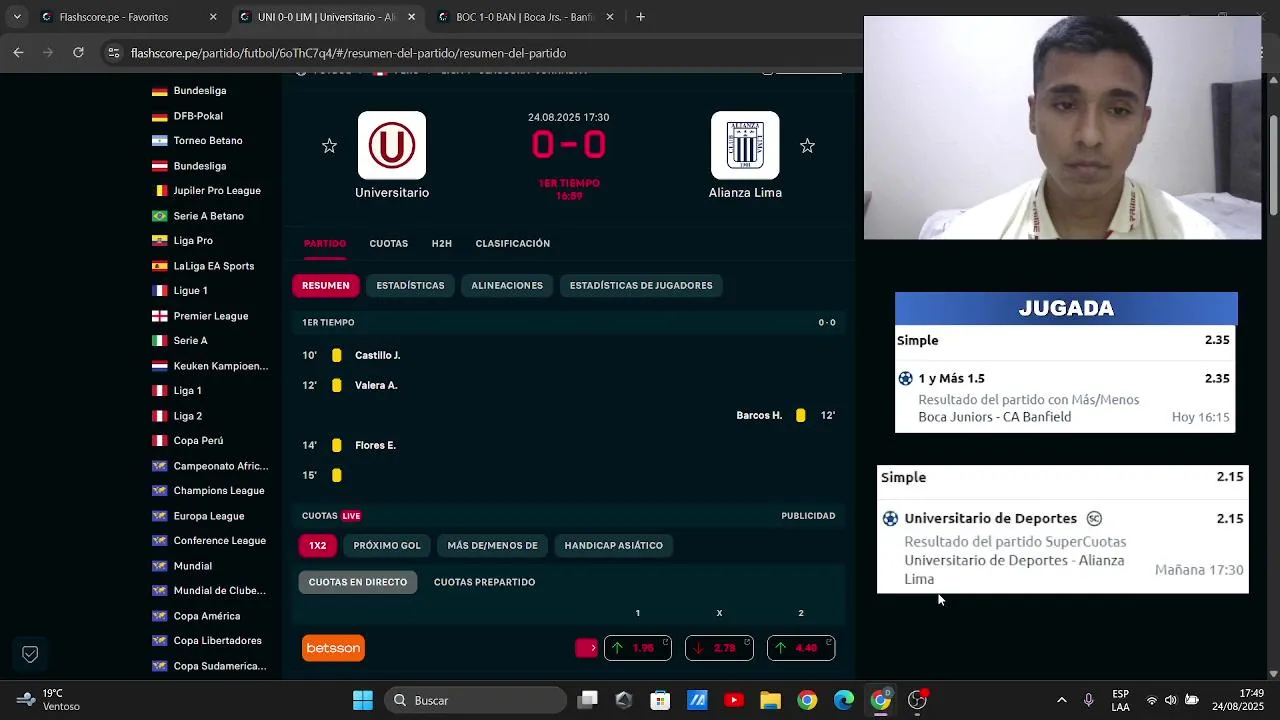This screenshot has width=1280, height=720.
Task: Click home win odds 1.95
Action: click(638, 648)
